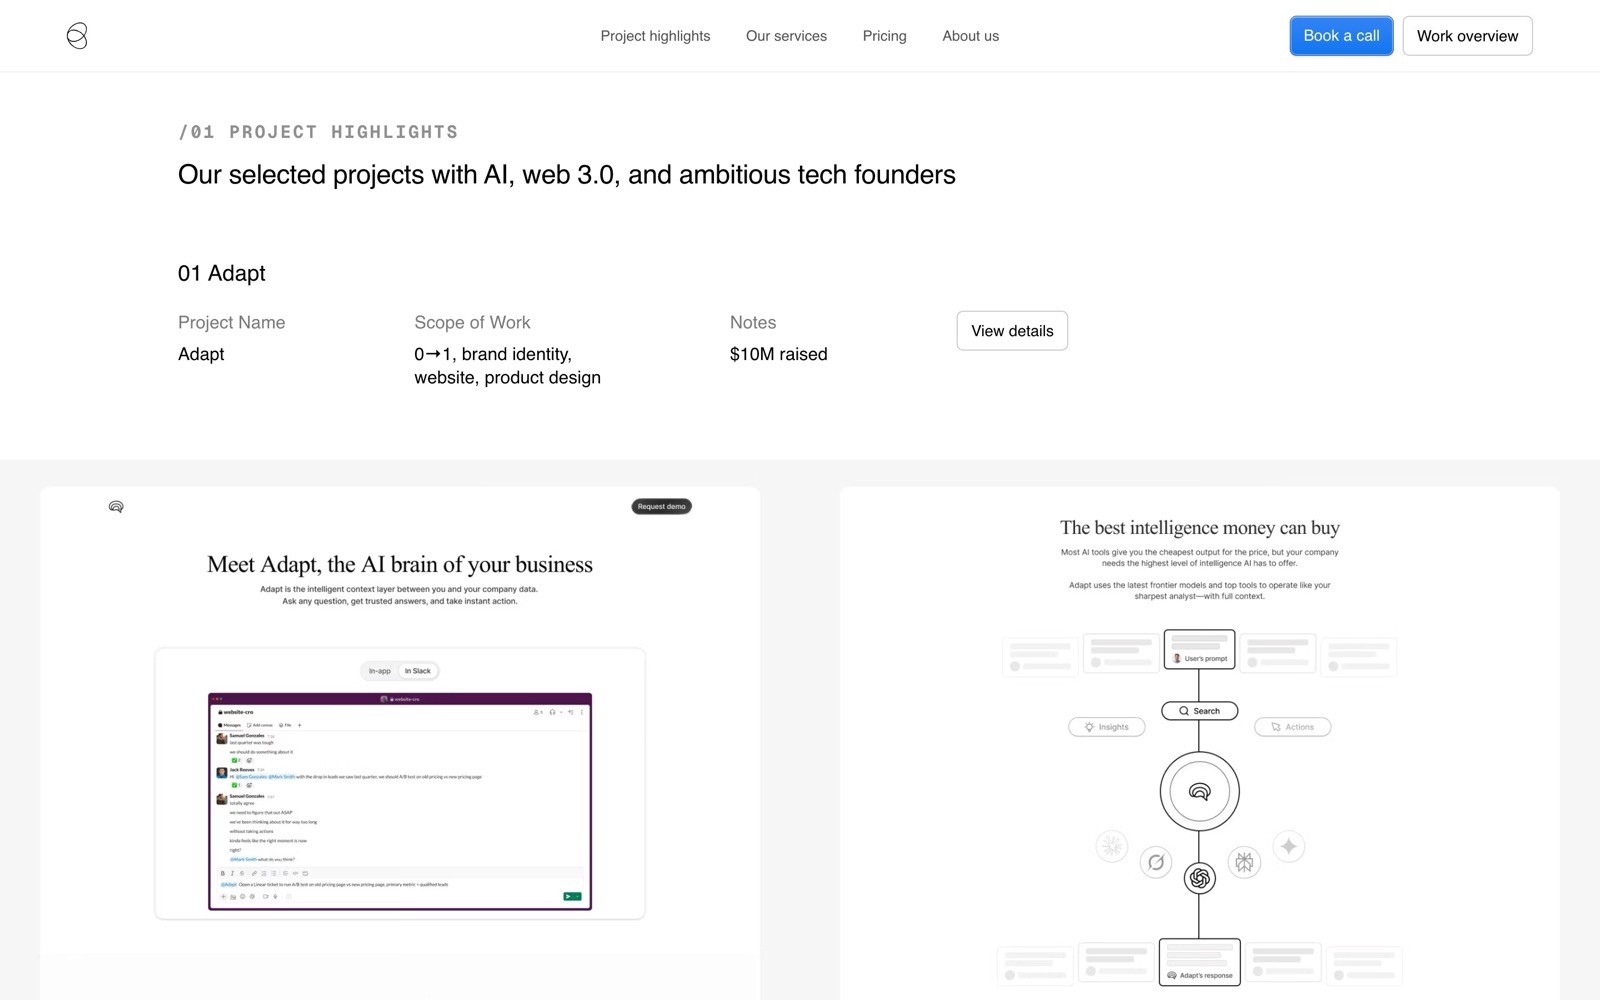Click the User's prompt card in diagram
The height and width of the screenshot is (1000, 1600).
[1200, 649]
